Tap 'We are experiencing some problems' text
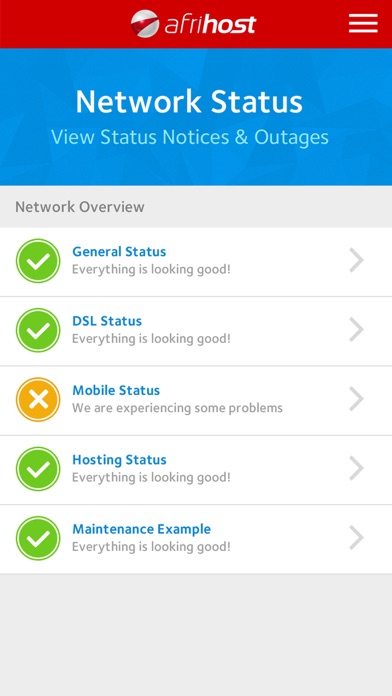392x696 pixels. pyautogui.click(x=177, y=408)
